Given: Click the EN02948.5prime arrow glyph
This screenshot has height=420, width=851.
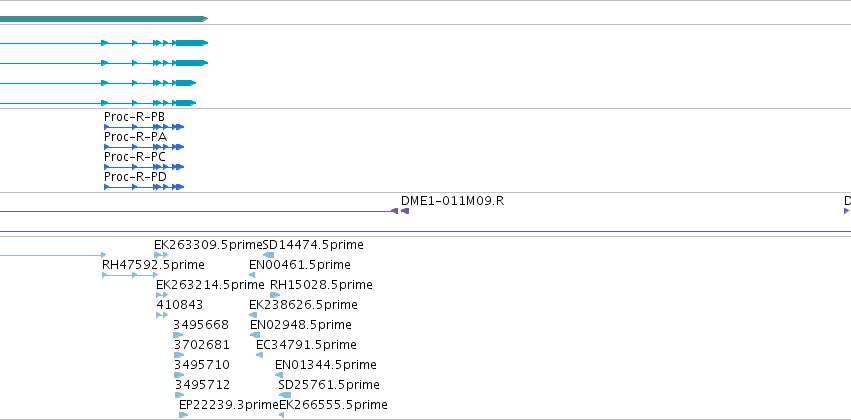Looking at the screenshot, I should 255,335.
